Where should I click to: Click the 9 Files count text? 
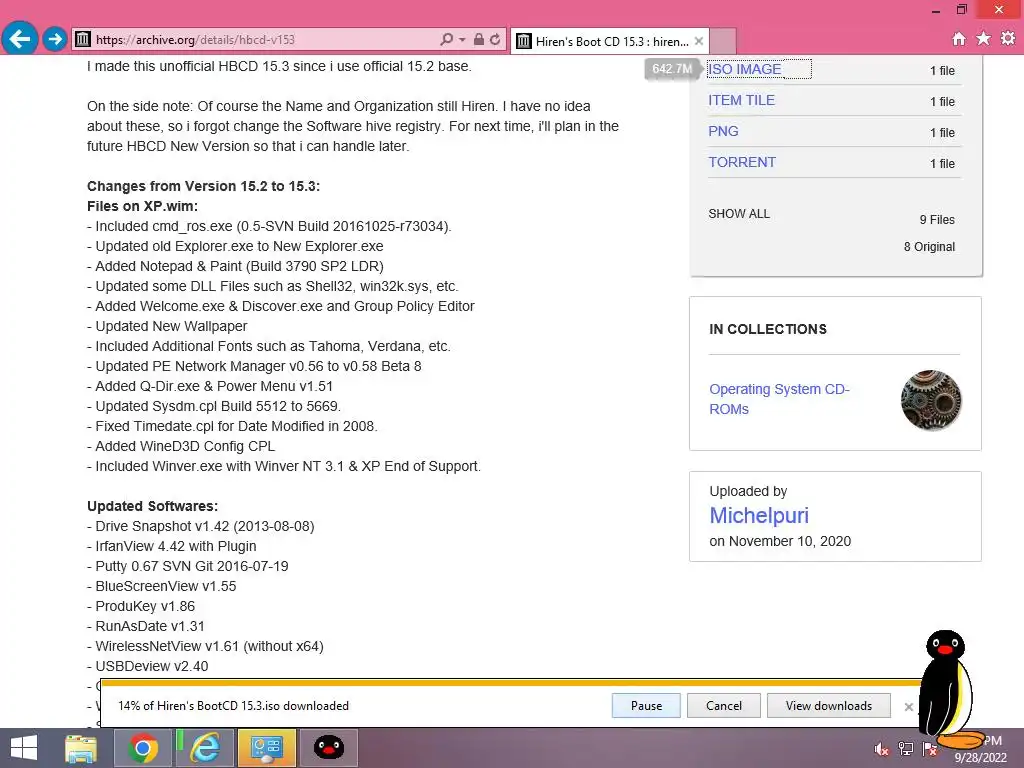pos(937,220)
